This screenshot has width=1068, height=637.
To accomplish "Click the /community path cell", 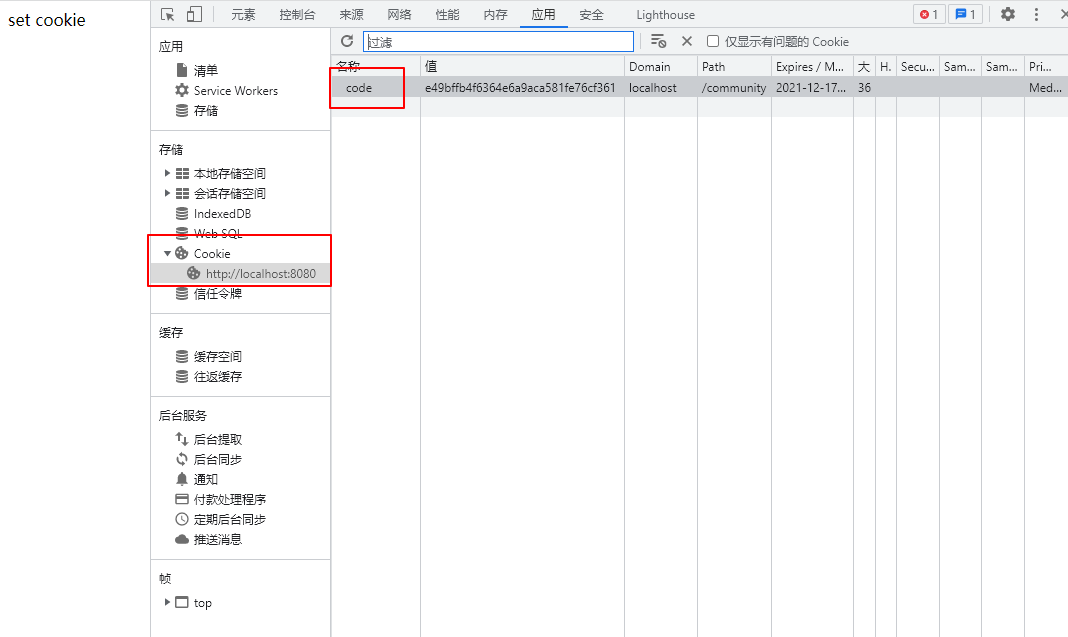I will [x=734, y=88].
